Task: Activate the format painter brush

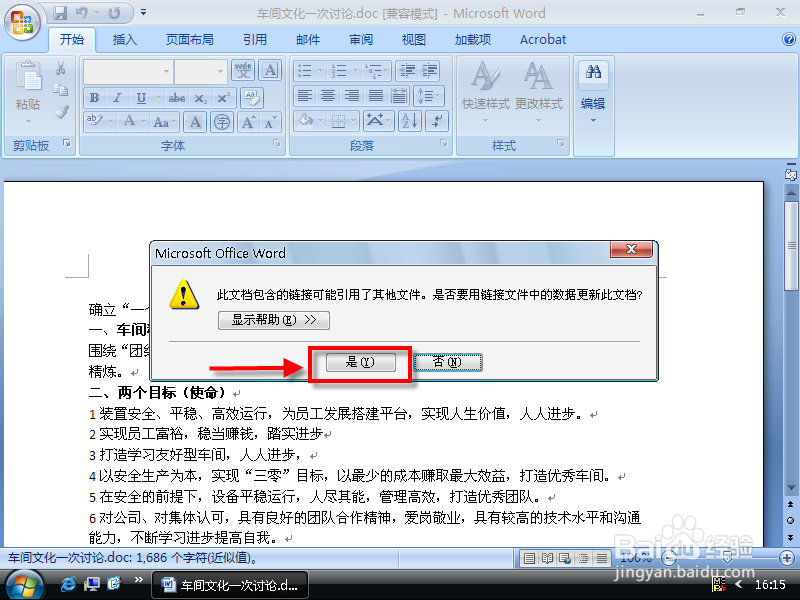Action: click(61, 112)
